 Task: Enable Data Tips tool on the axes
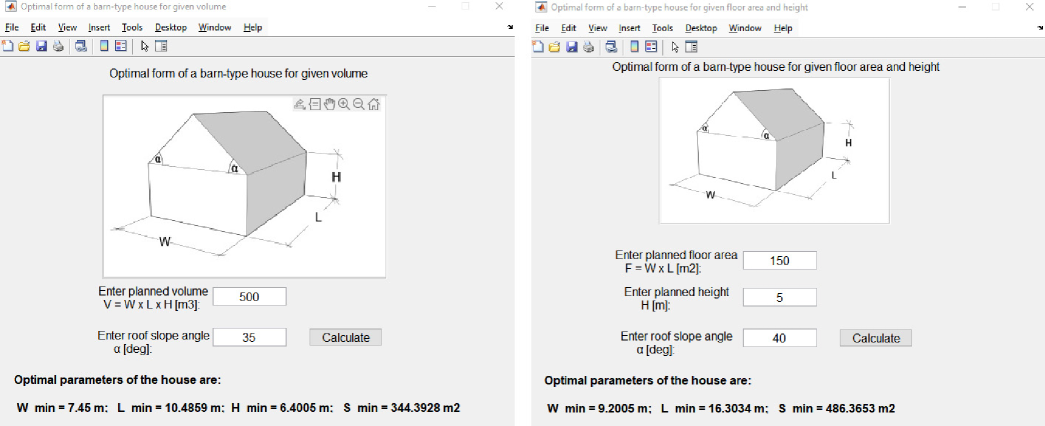pos(315,104)
